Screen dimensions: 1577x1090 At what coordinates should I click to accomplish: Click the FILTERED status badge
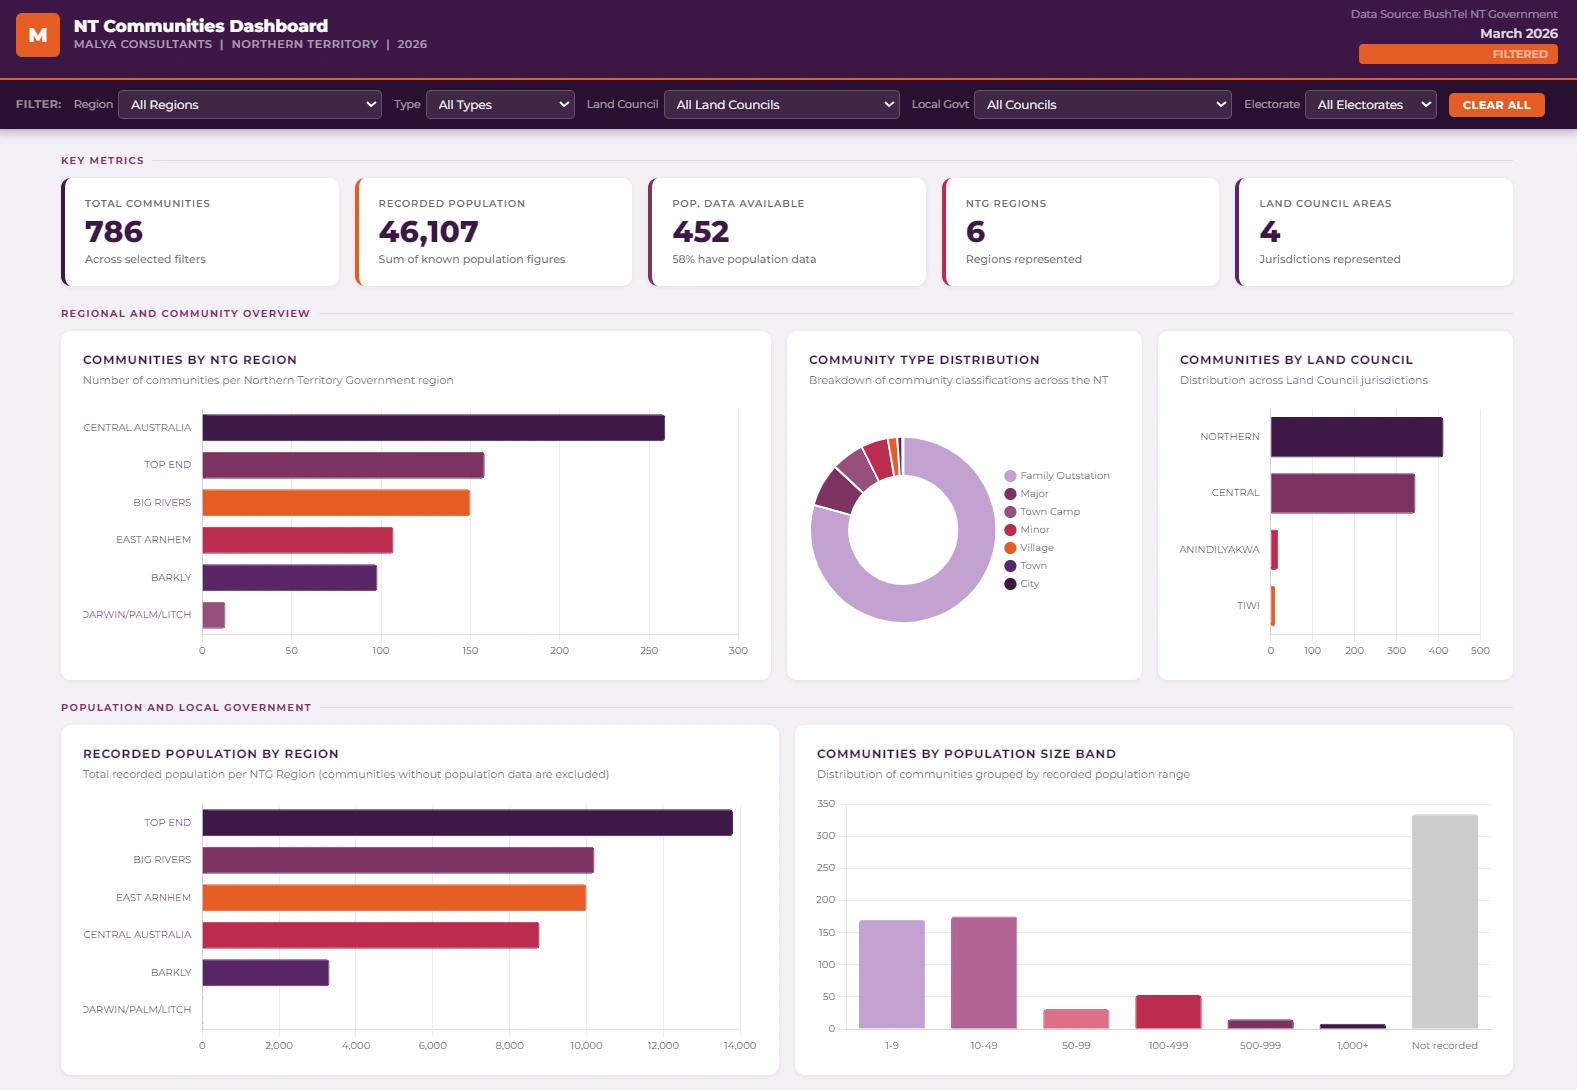1458,54
